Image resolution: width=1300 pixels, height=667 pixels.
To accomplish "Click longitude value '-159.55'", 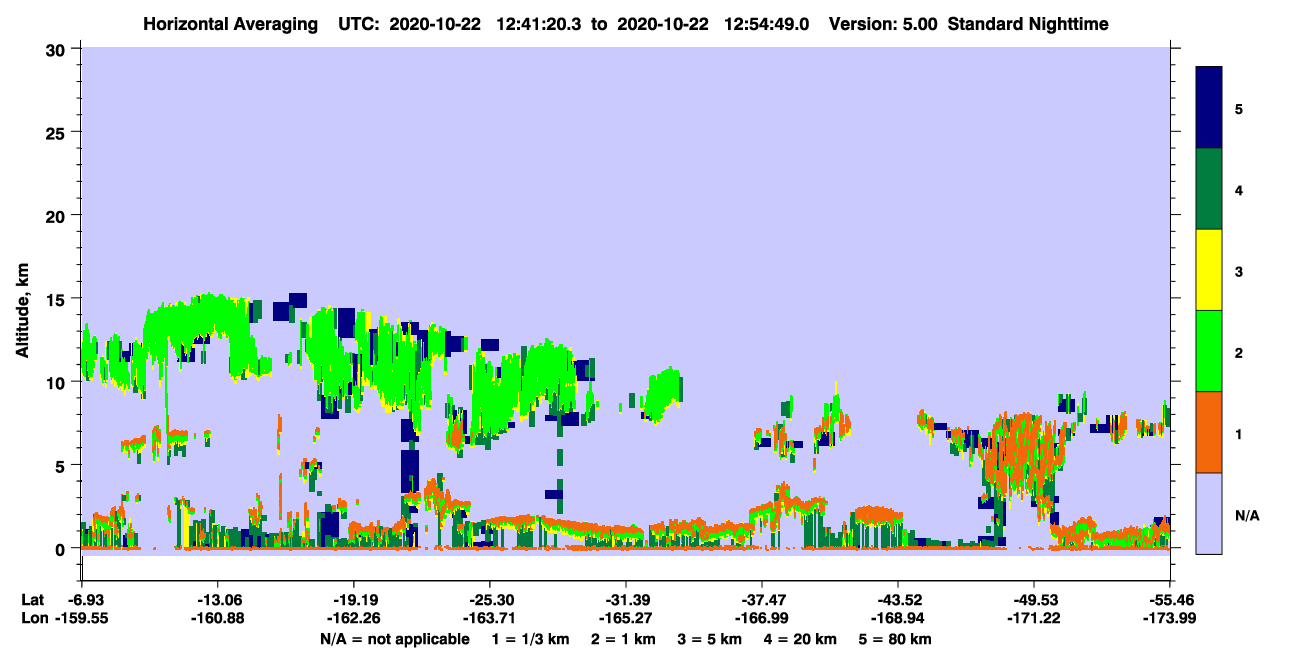I will click(x=82, y=619).
